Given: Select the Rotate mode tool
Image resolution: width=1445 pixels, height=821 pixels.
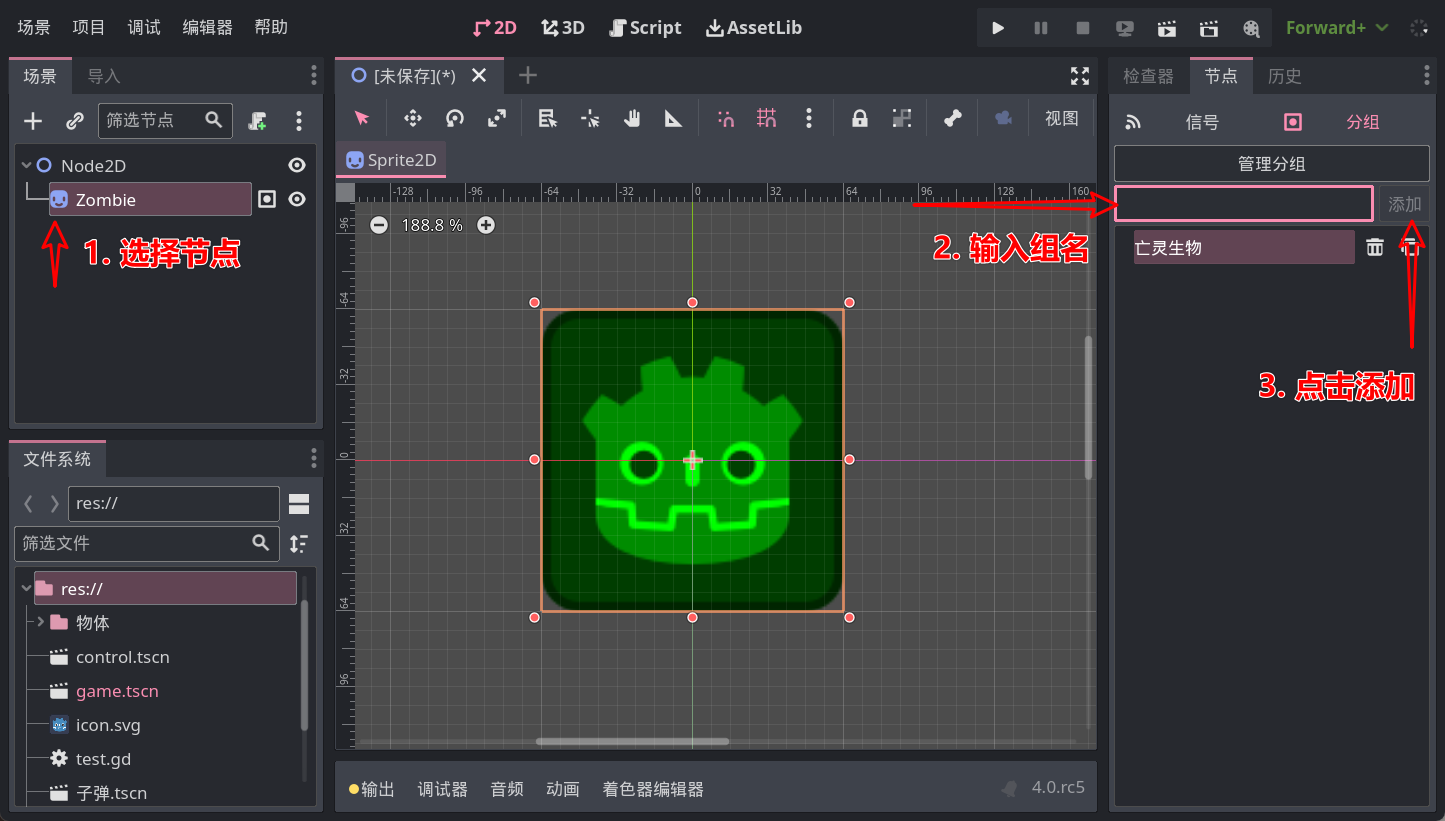Looking at the screenshot, I should pyautogui.click(x=455, y=119).
